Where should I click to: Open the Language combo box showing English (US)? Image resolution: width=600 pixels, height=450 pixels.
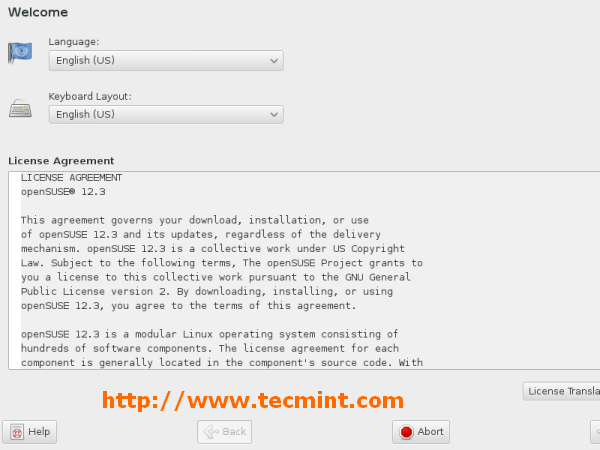point(166,60)
